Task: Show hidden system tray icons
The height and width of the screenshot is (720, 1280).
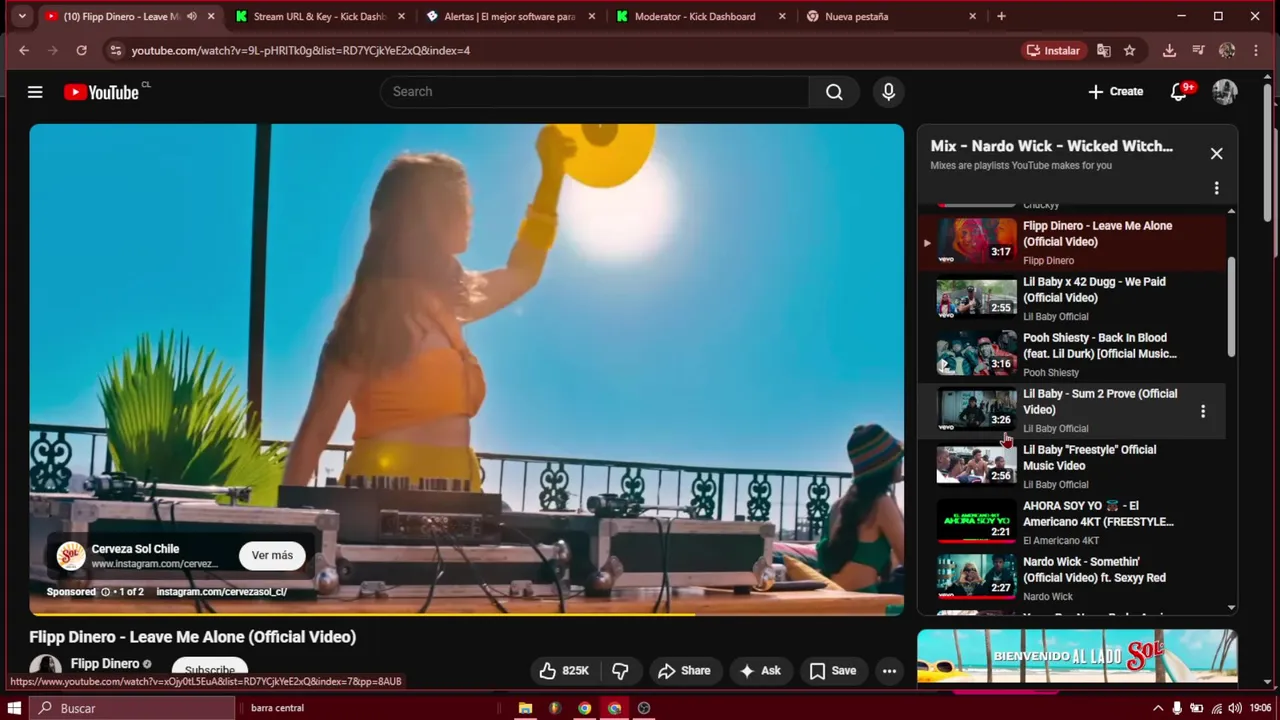Action: [1158, 708]
